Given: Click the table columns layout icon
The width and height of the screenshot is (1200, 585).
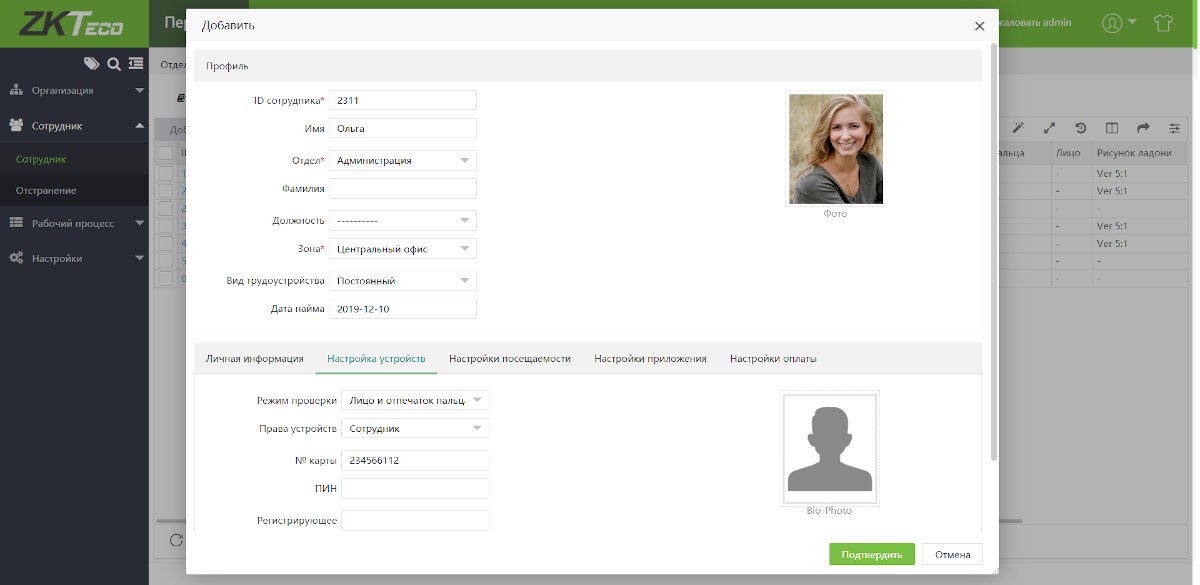Looking at the screenshot, I should pyautogui.click(x=1111, y=128).
